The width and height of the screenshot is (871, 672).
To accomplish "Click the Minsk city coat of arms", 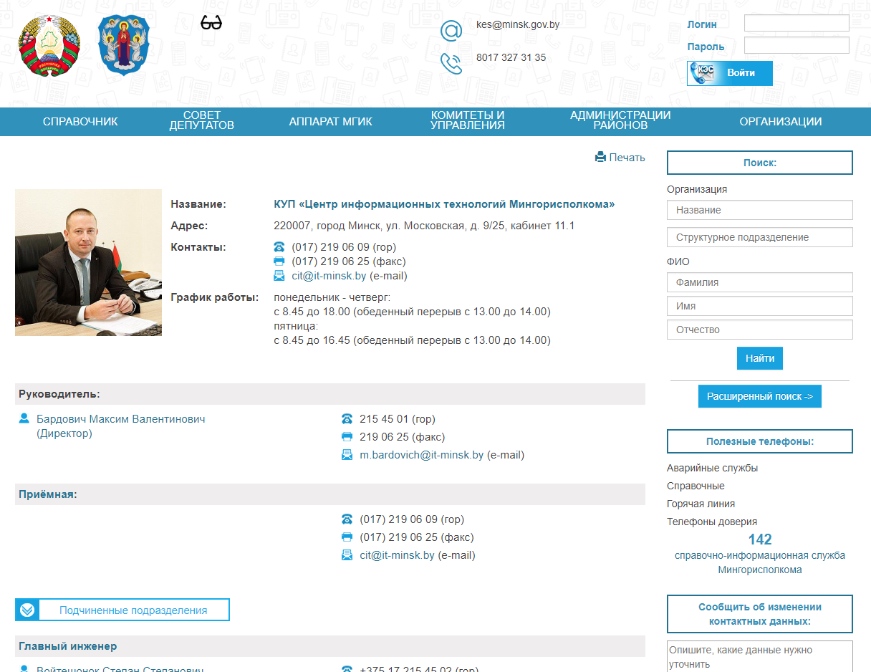I will click(x=123, y=45).
